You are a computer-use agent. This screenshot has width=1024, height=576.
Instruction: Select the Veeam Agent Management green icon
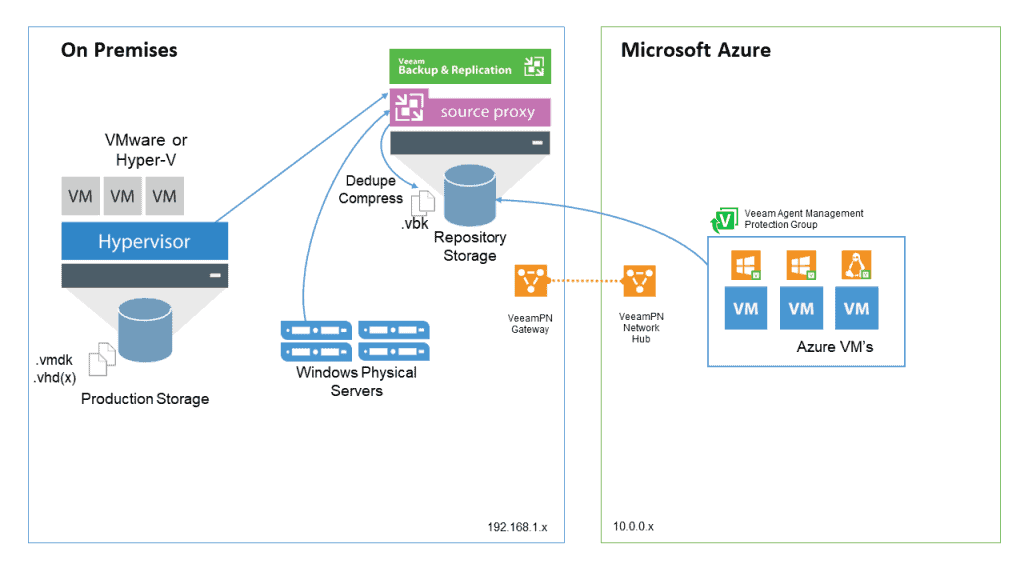pos(724,220)
